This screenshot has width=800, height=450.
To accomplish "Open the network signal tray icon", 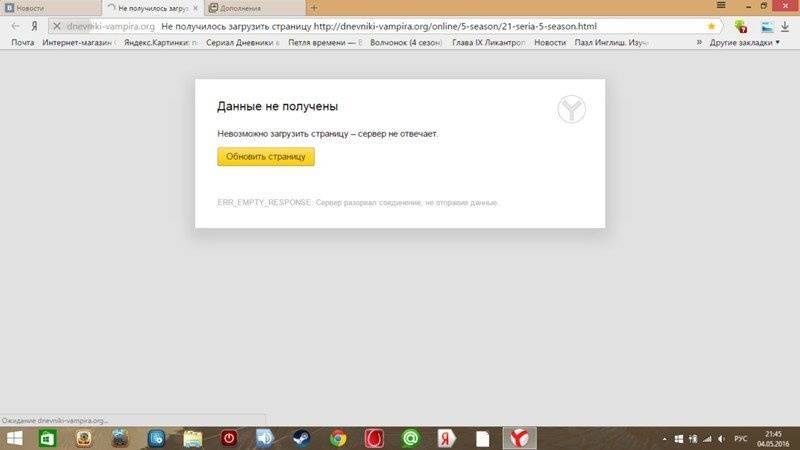I will [707, 439].
